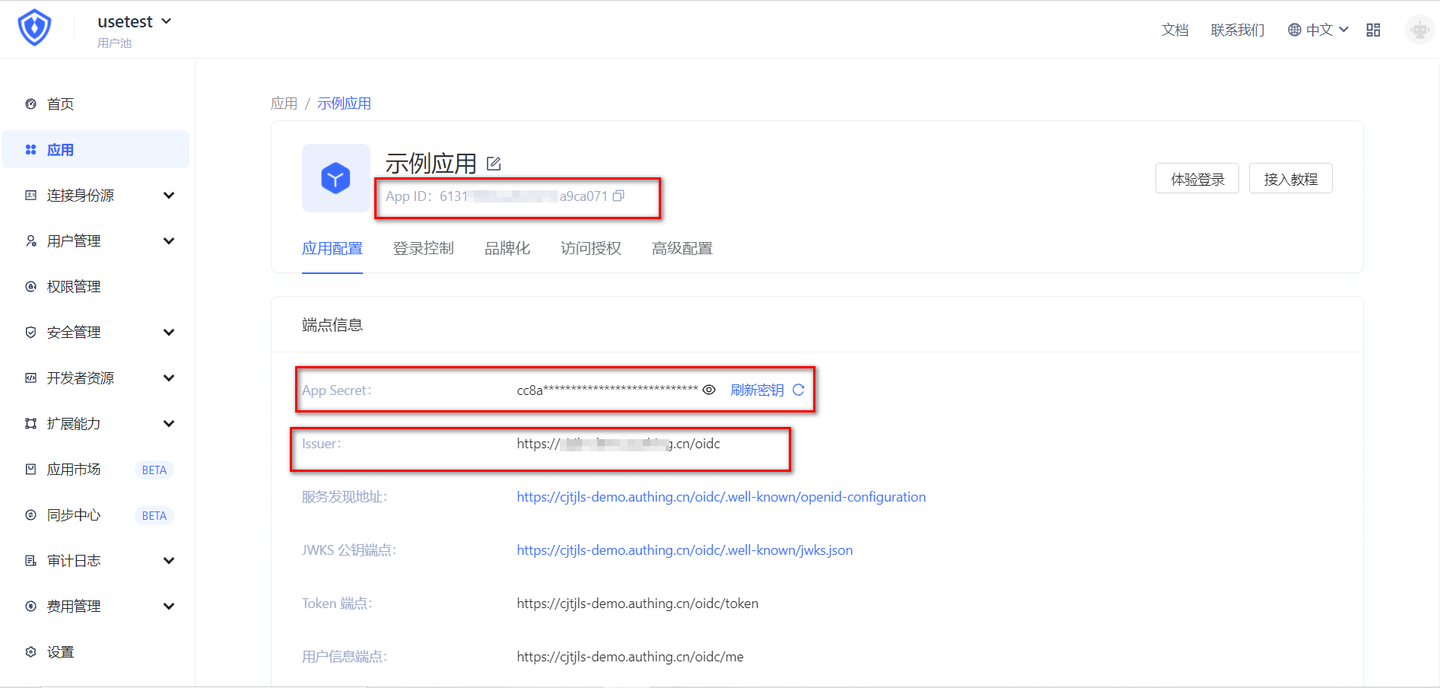Switch to the 登录控制 tab
The height and width of the screenshot is (688, 1440).
[x=423, y=248]
